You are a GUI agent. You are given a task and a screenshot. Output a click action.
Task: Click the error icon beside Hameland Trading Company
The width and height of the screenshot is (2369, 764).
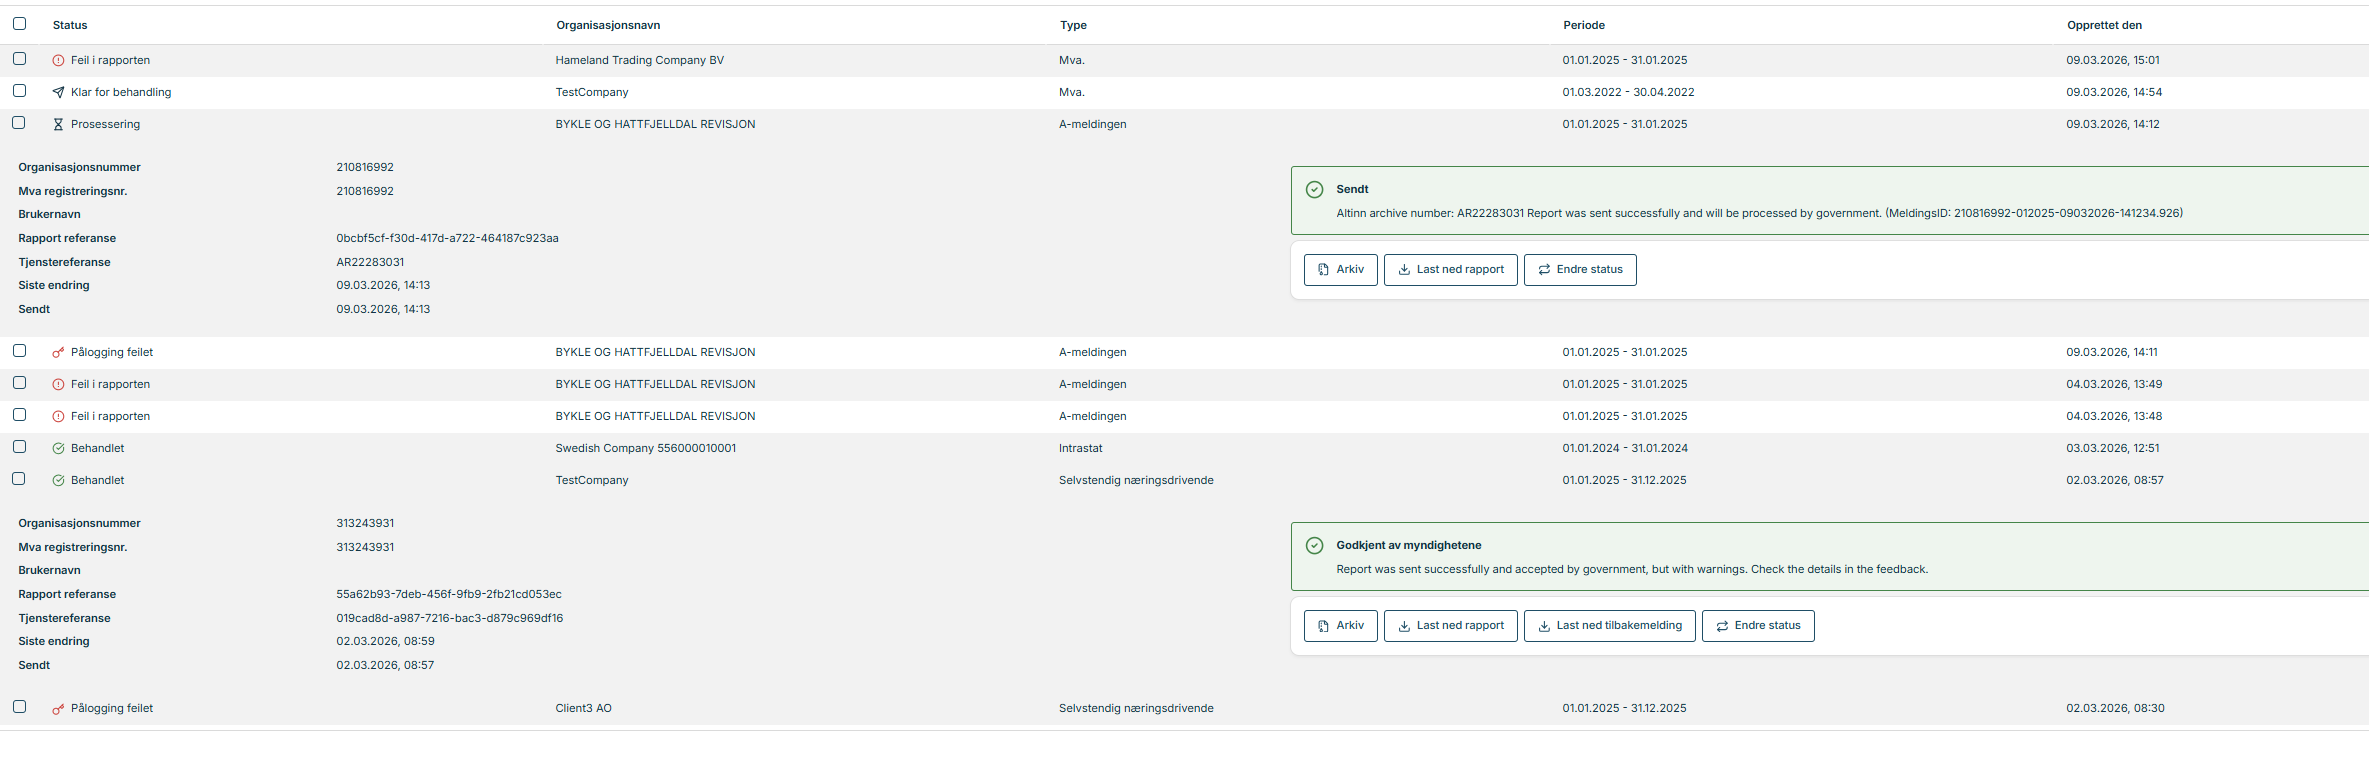[x=58, y=61]
